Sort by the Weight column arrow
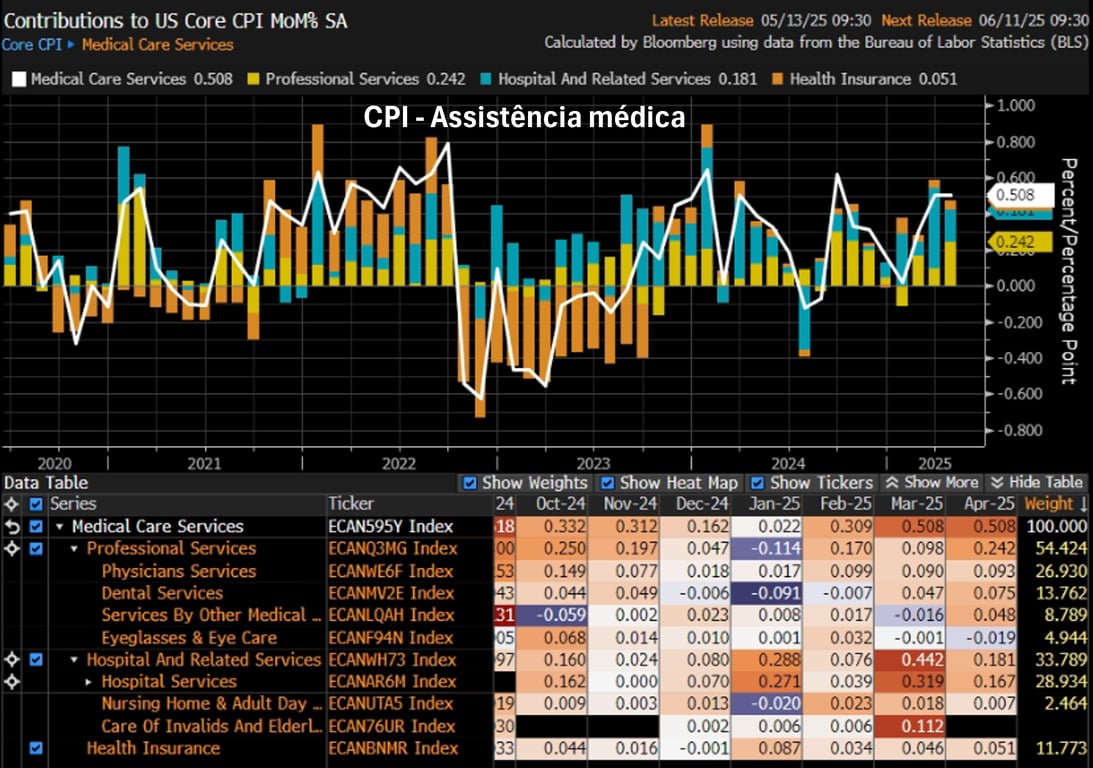1093x768 pixels. pyautogui.click(x=1083, y=504)
